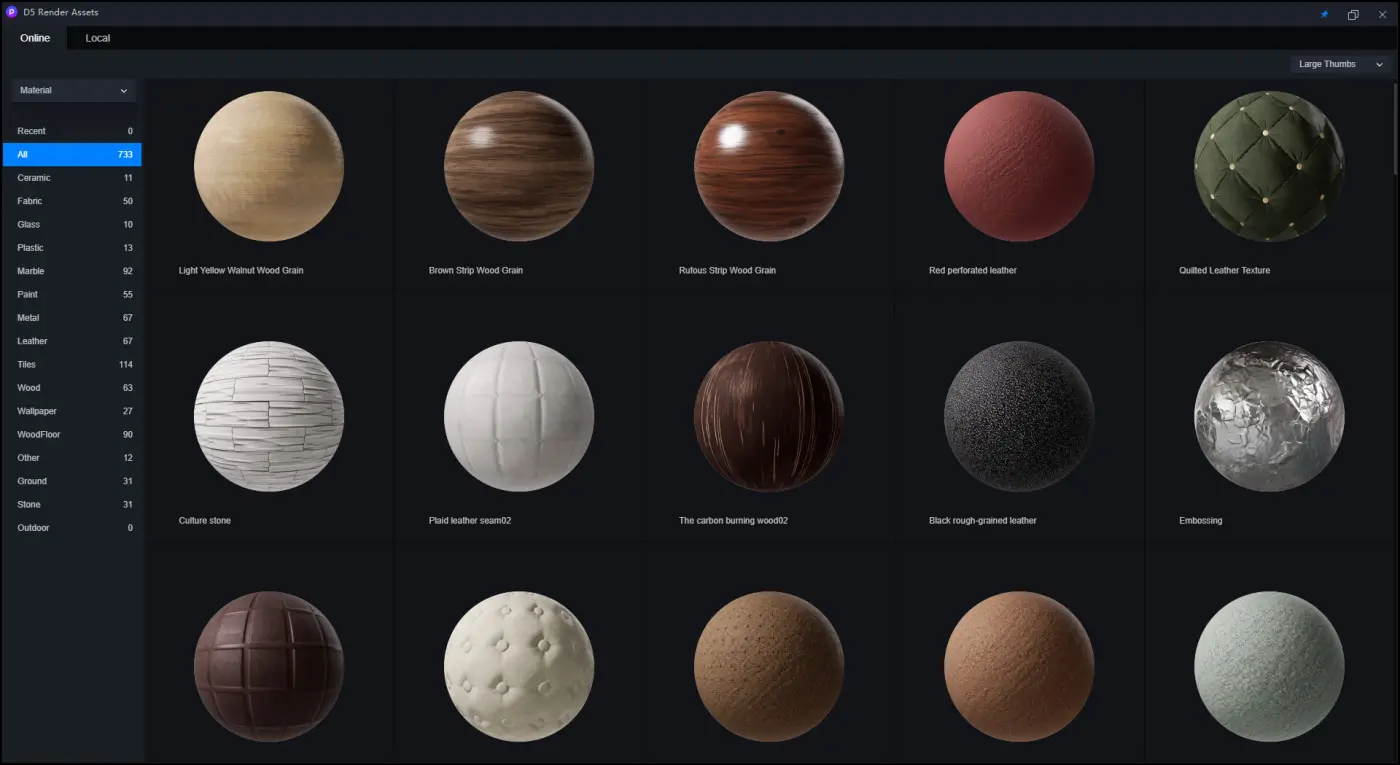Screen dimensions: 1400x765
Task: Open the Outdoor category
Action: pyautogui.click(x=72, y=528)
